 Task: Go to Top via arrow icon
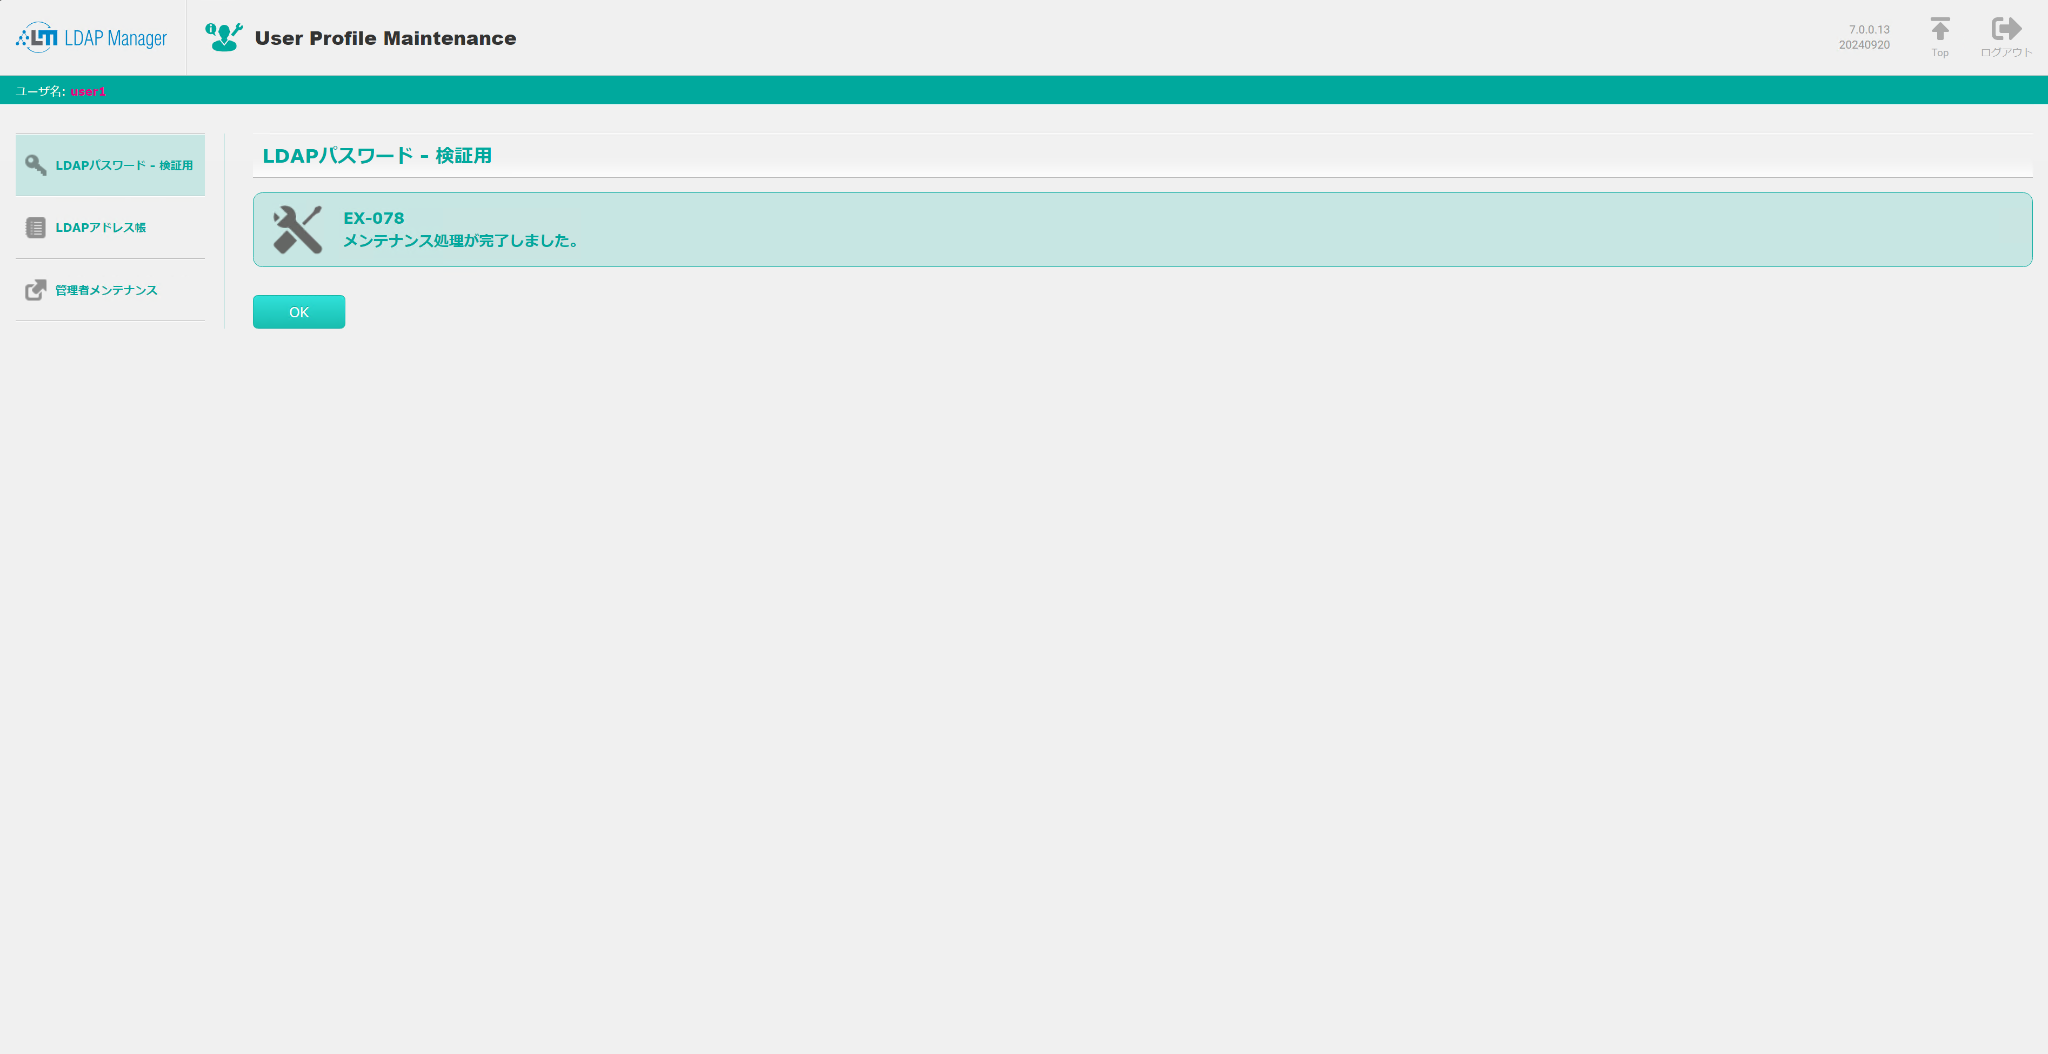click(1940, 30)
